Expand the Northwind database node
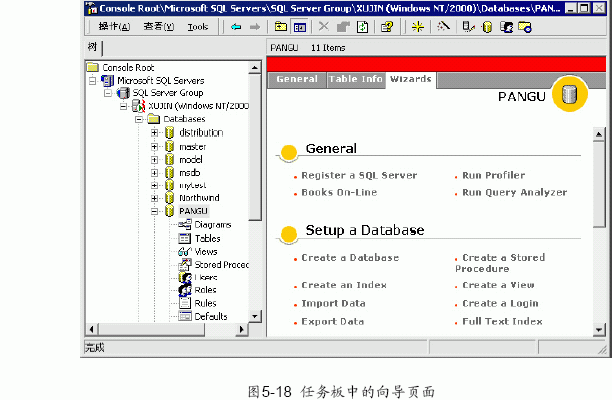Viewport: 612px width, 400px height. pos(155,198)
